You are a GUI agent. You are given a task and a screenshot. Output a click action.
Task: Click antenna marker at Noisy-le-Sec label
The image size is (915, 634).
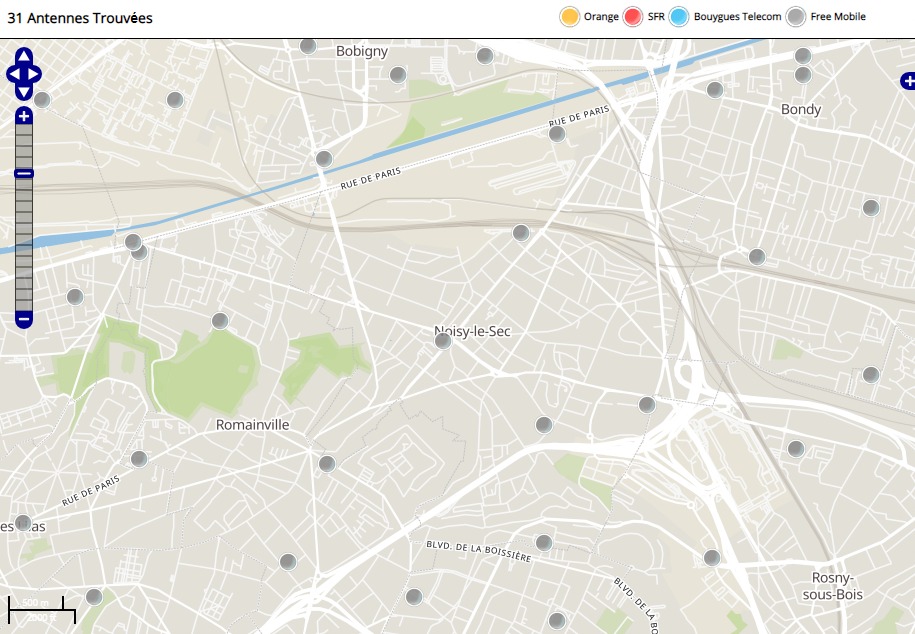click(x=443, y=341)
